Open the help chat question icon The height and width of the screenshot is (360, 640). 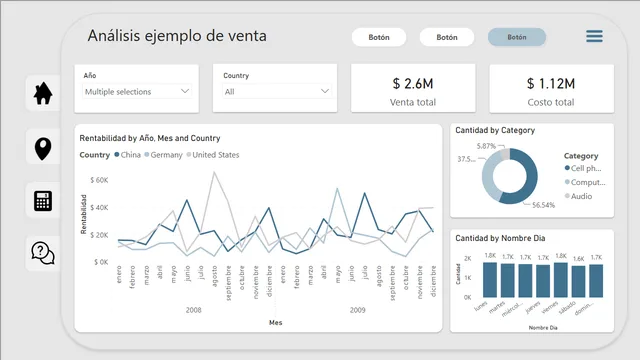tap(43, 253)
